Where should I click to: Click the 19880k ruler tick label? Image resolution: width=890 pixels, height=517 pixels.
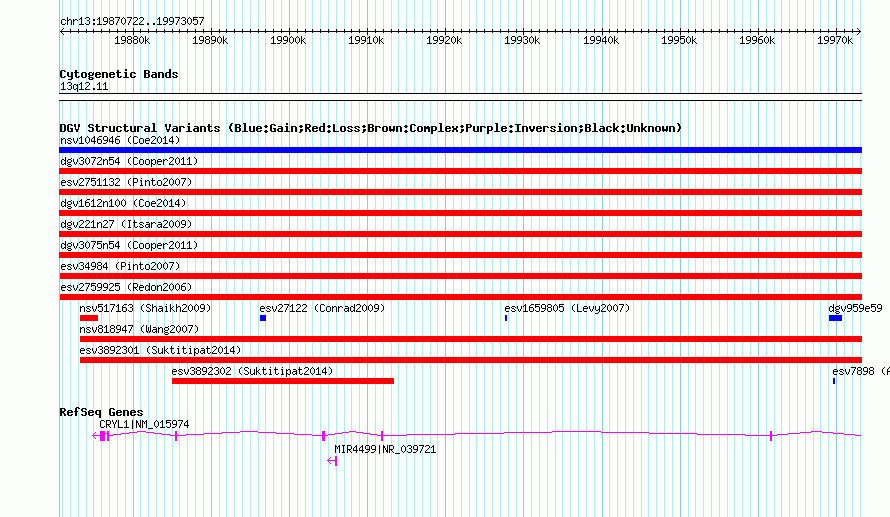tap(132, 40)
